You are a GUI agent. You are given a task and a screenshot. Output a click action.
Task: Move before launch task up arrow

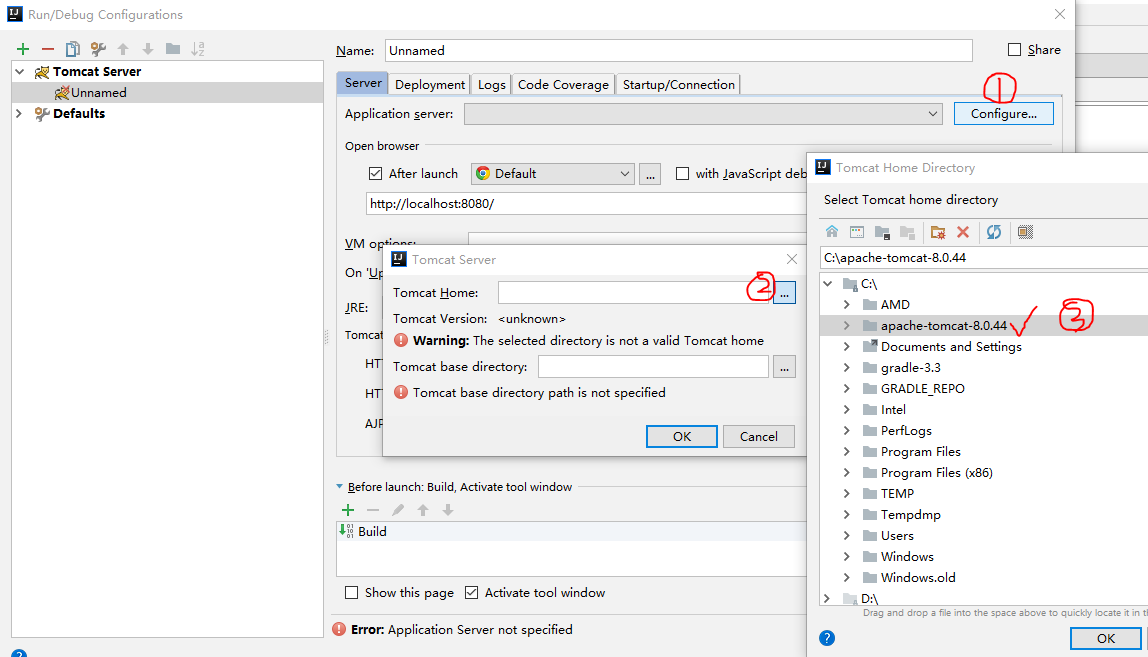pos(422,510)
